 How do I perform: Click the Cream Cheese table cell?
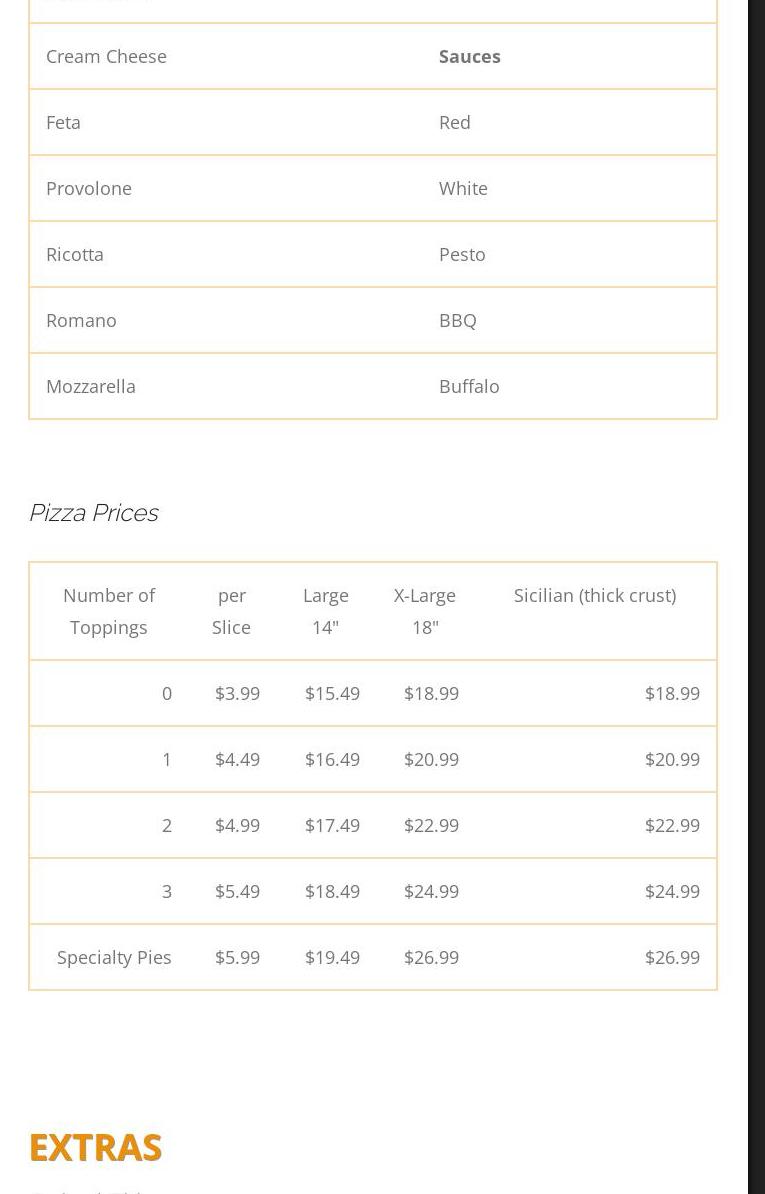(x=106, y=56)
